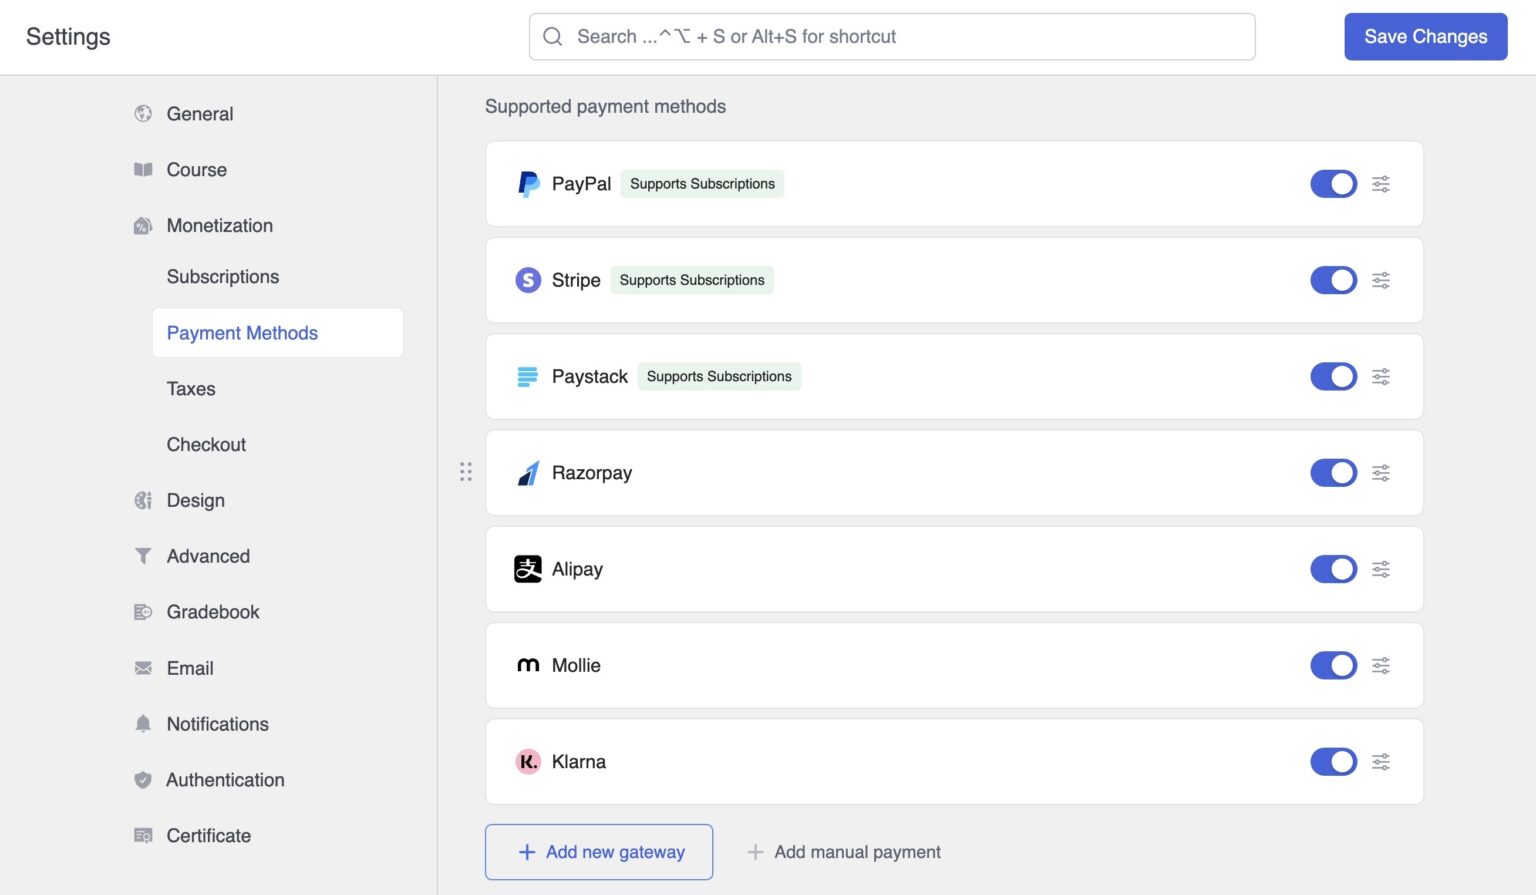The height and width of the screenshot is (895, 1536).
Task: Click the Mollie logo icon
Action: point(527,665)
